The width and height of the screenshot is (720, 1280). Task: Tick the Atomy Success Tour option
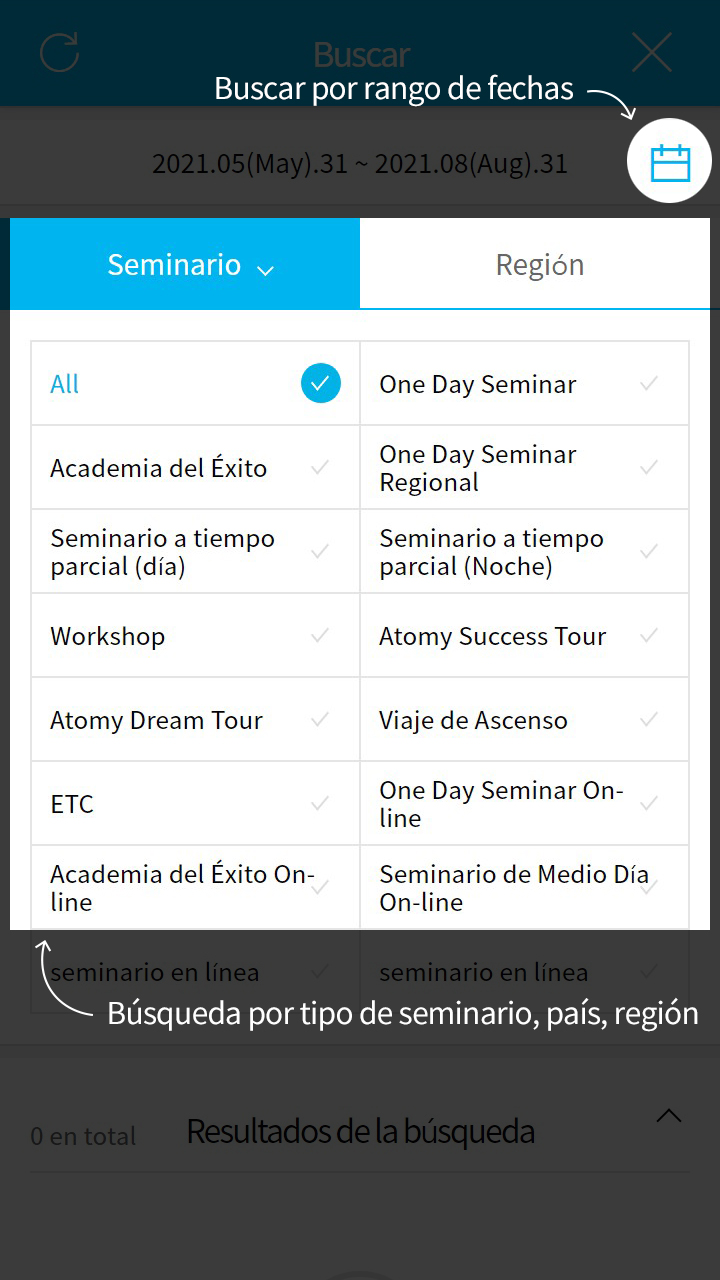(524, 636)
